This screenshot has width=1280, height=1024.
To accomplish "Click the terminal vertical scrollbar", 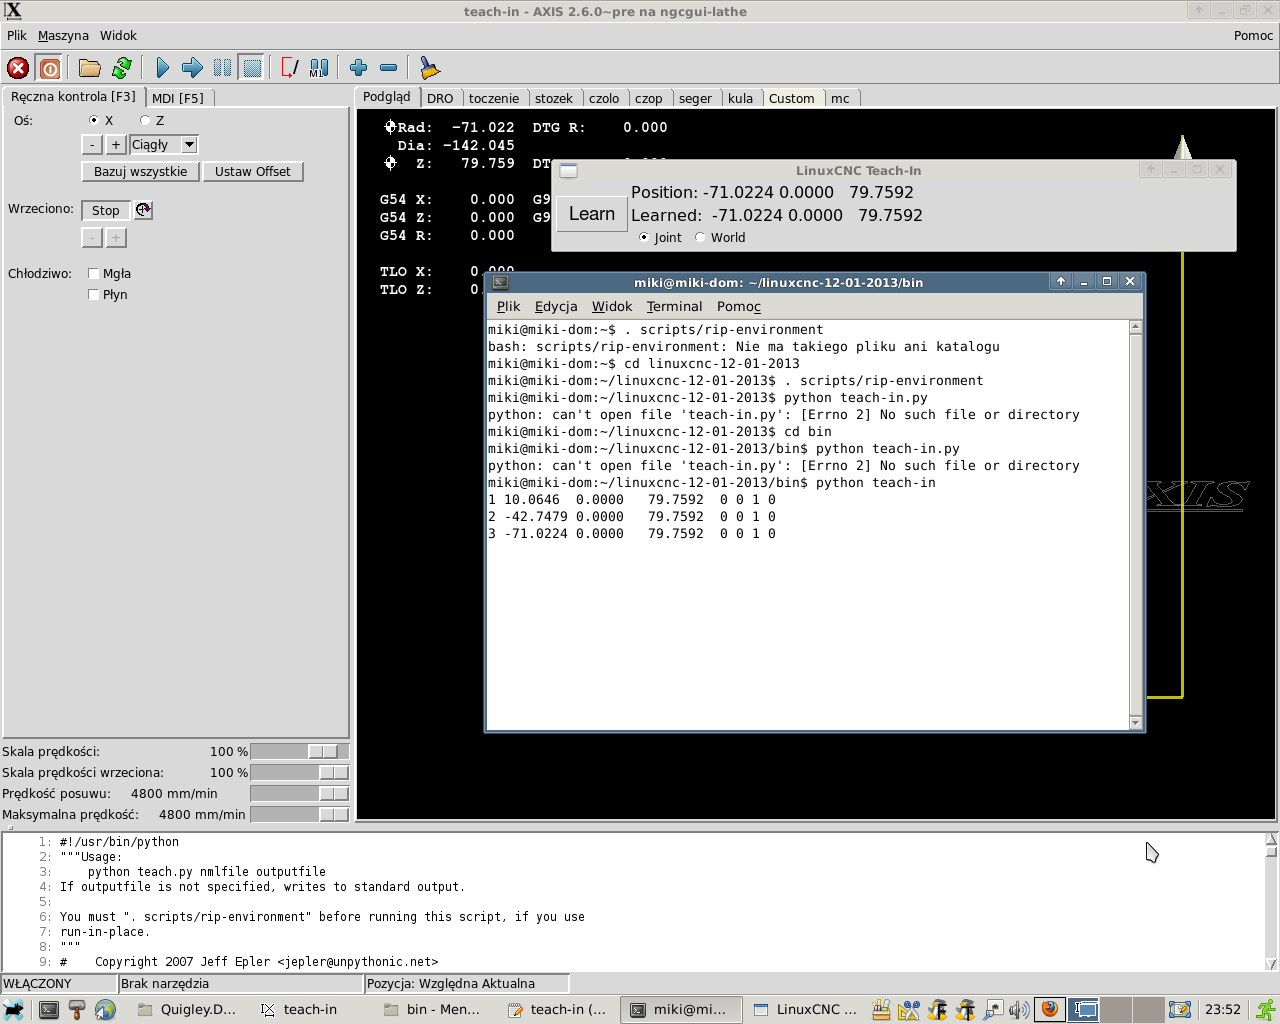I will tap(1135, 524).
